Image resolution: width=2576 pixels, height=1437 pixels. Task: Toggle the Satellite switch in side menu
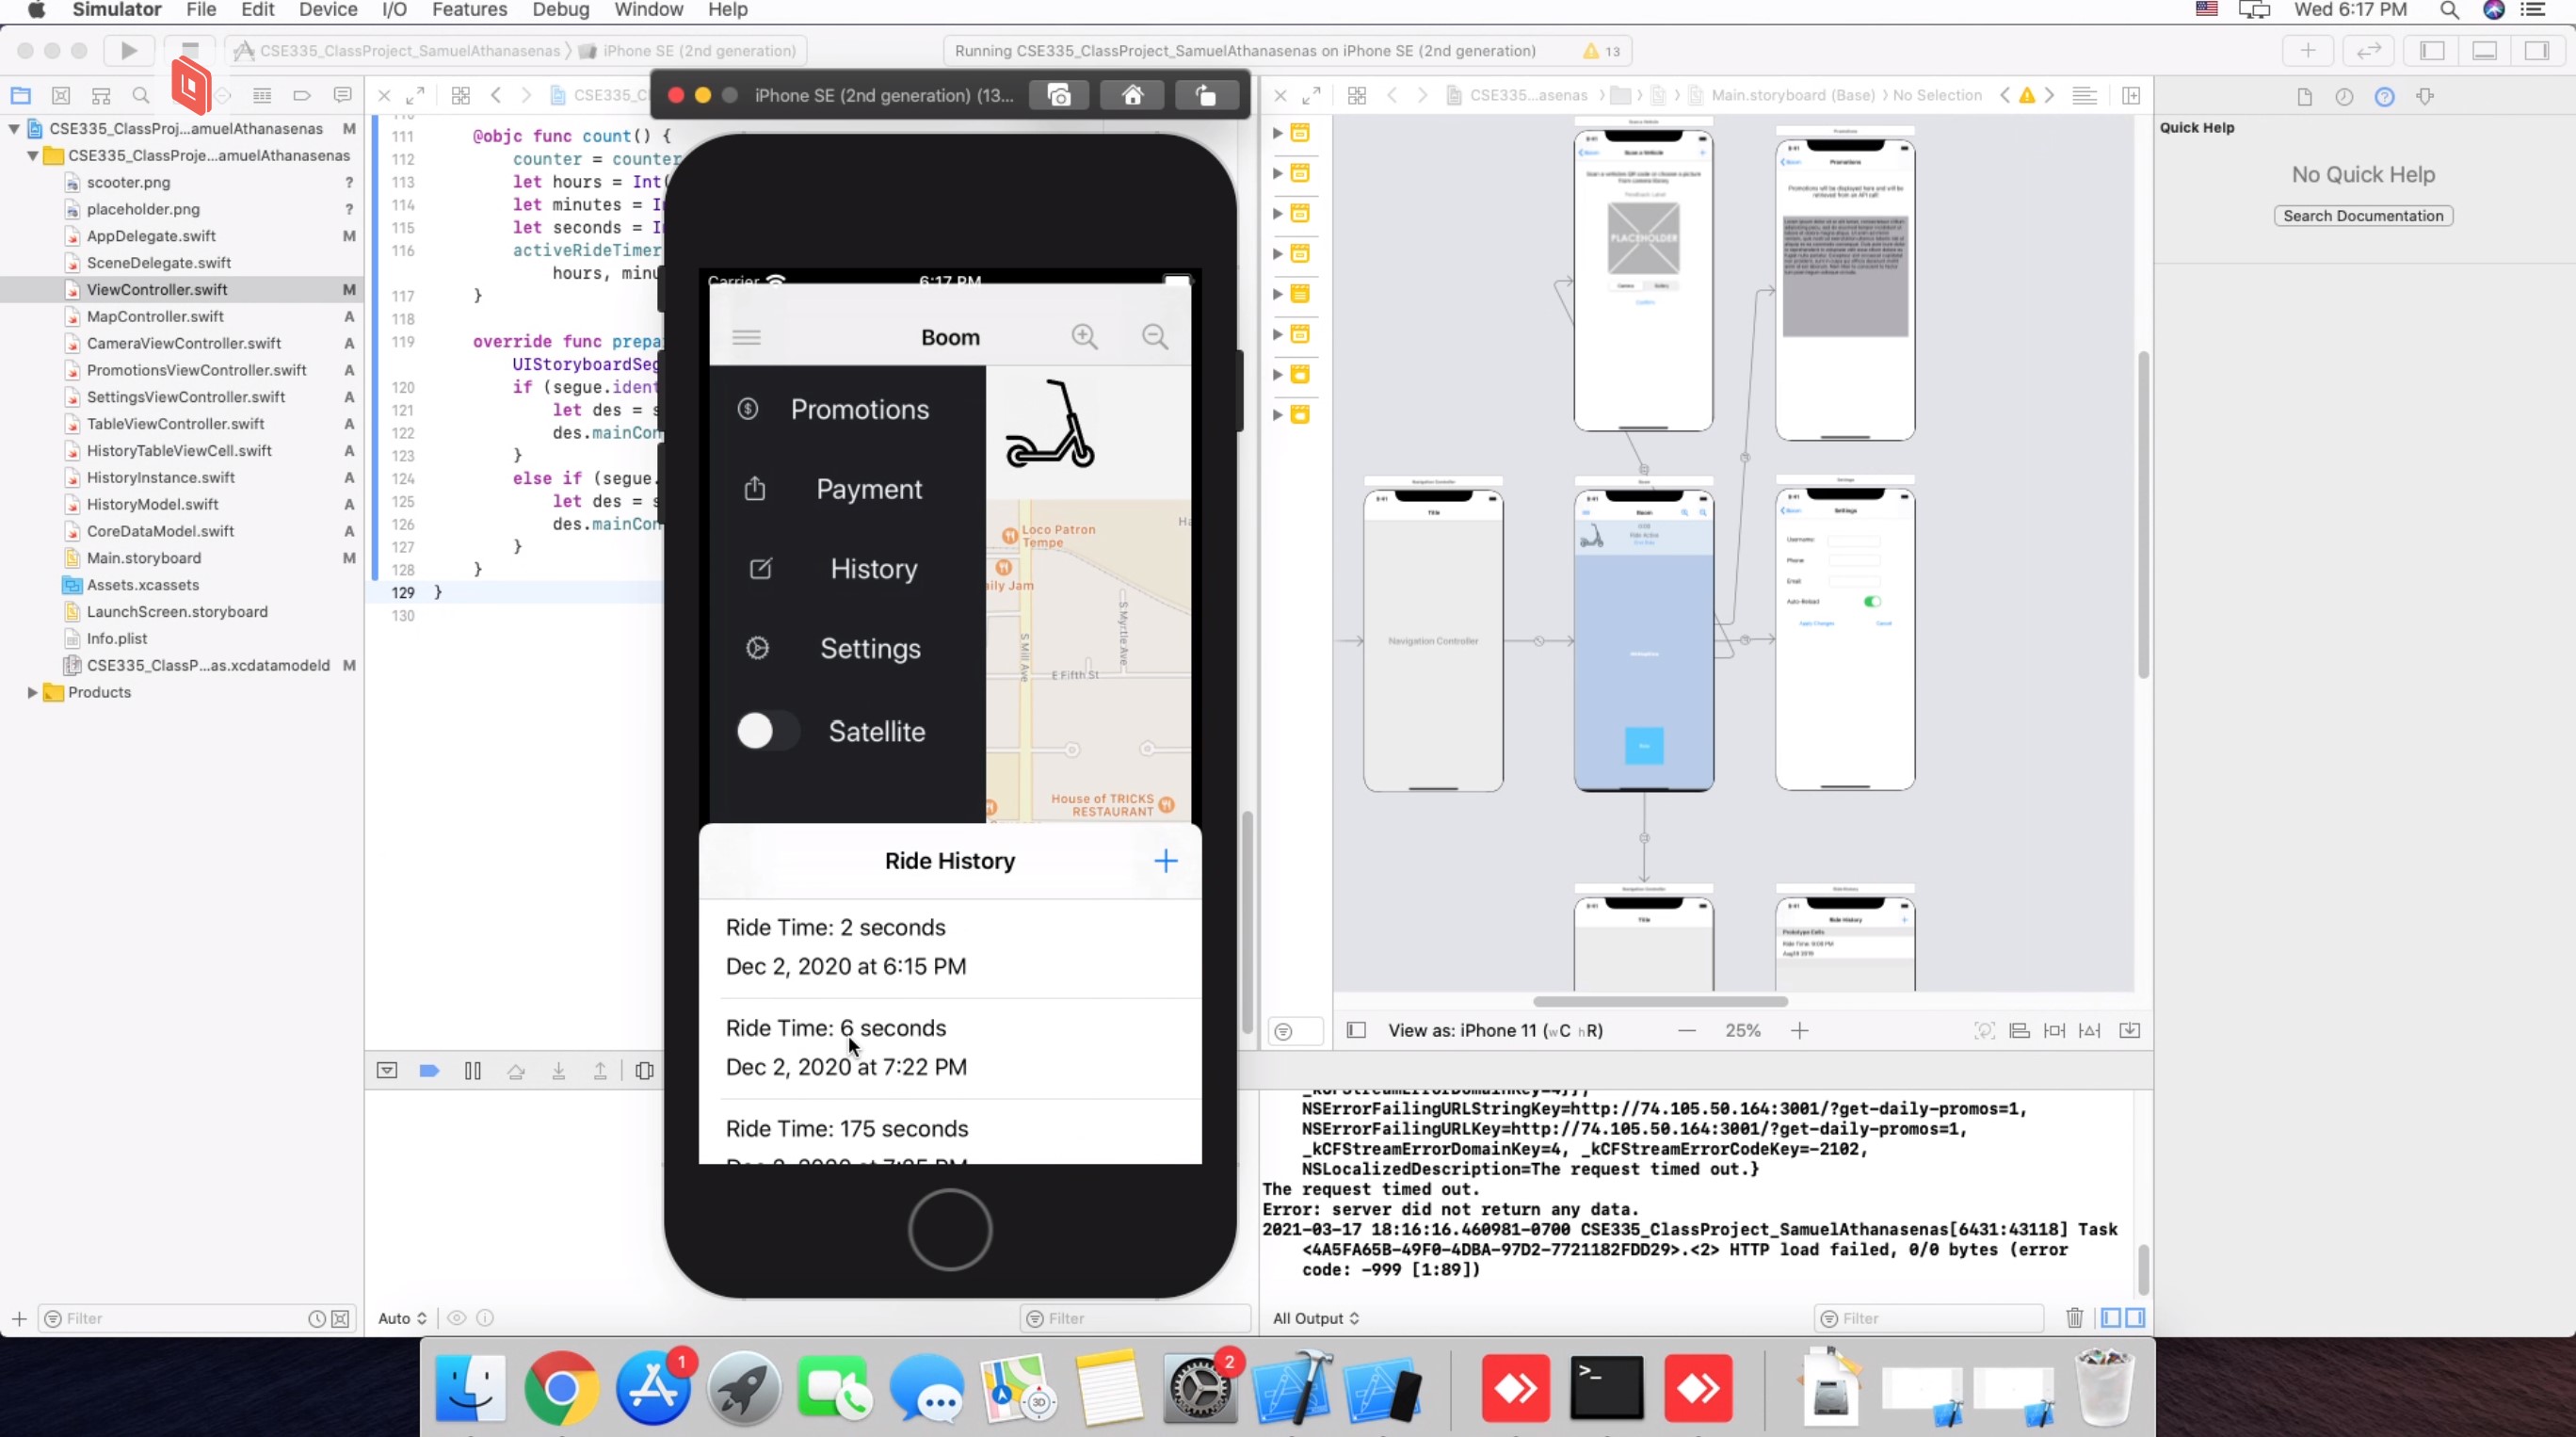[x=768, y=731]
